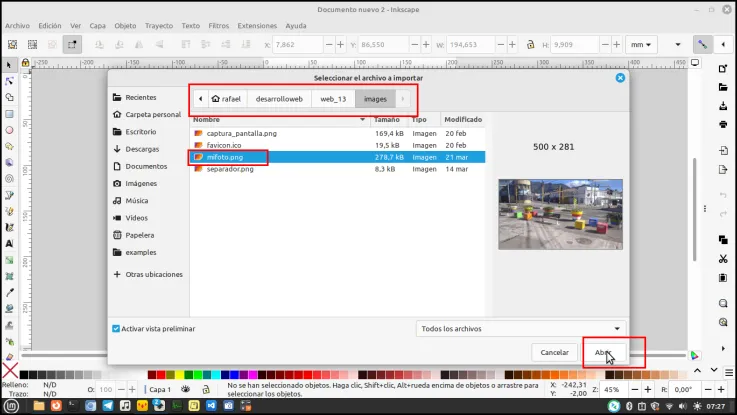Pick the circle/ellipse tool
This screenshot has height=415, width=737.
pyautogui.click(x=9, y=130)
